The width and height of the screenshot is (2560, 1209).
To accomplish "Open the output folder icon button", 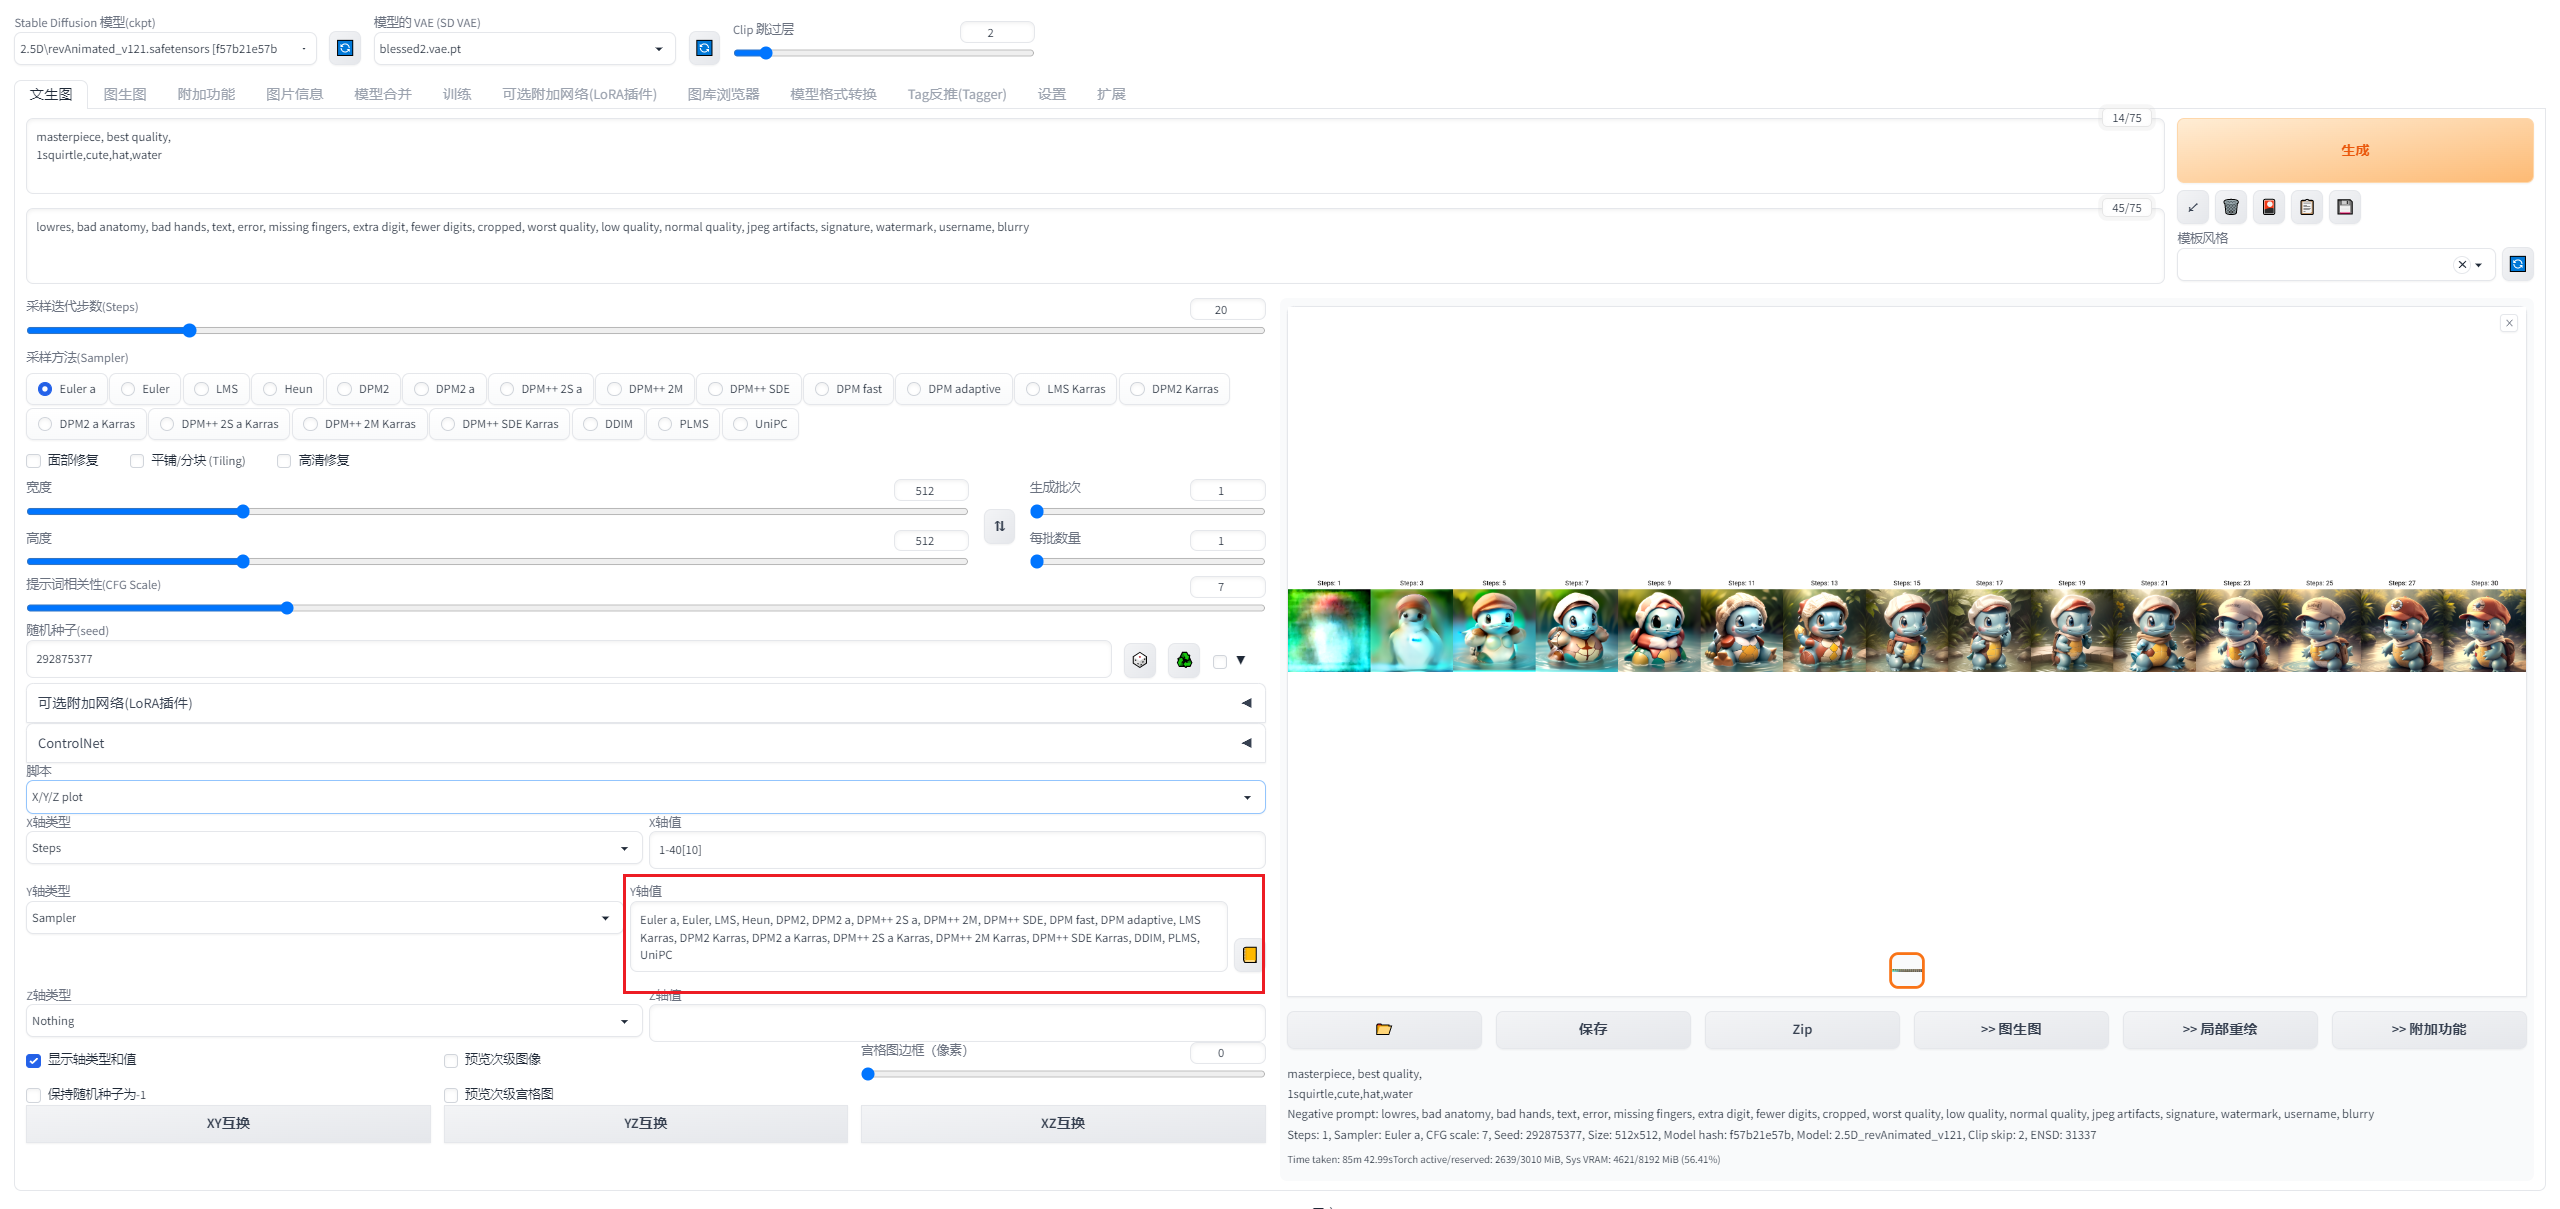I will pos(1384,1029).
